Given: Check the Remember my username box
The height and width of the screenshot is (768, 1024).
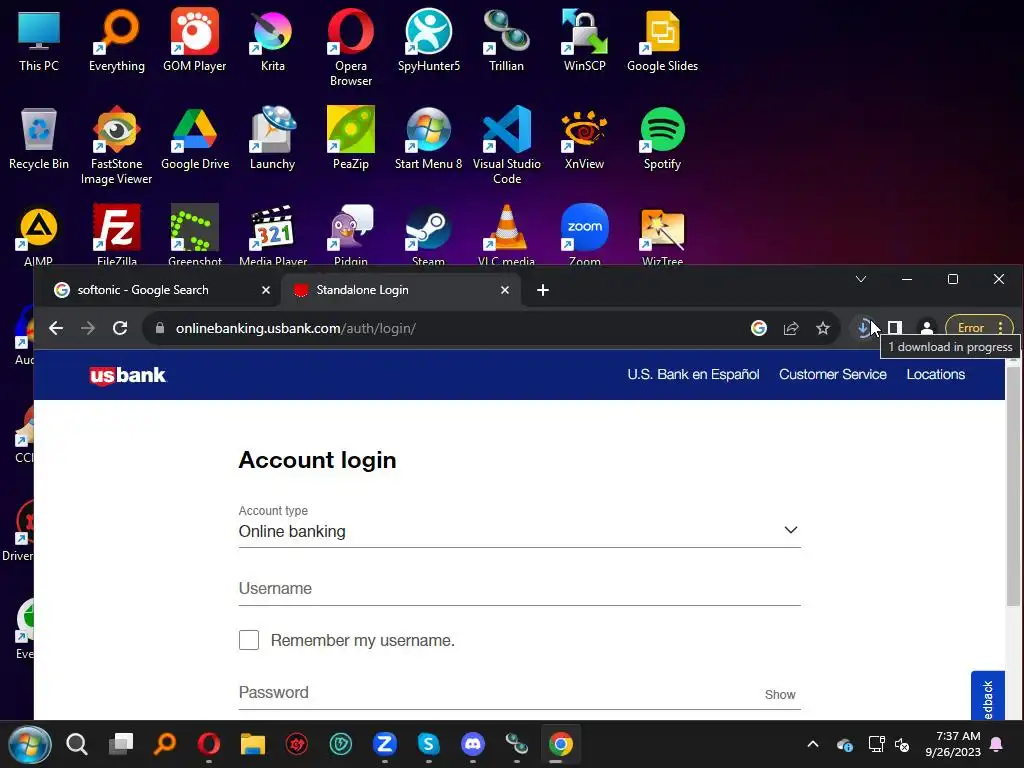Looking at the screenshot, I should (249, 640).
